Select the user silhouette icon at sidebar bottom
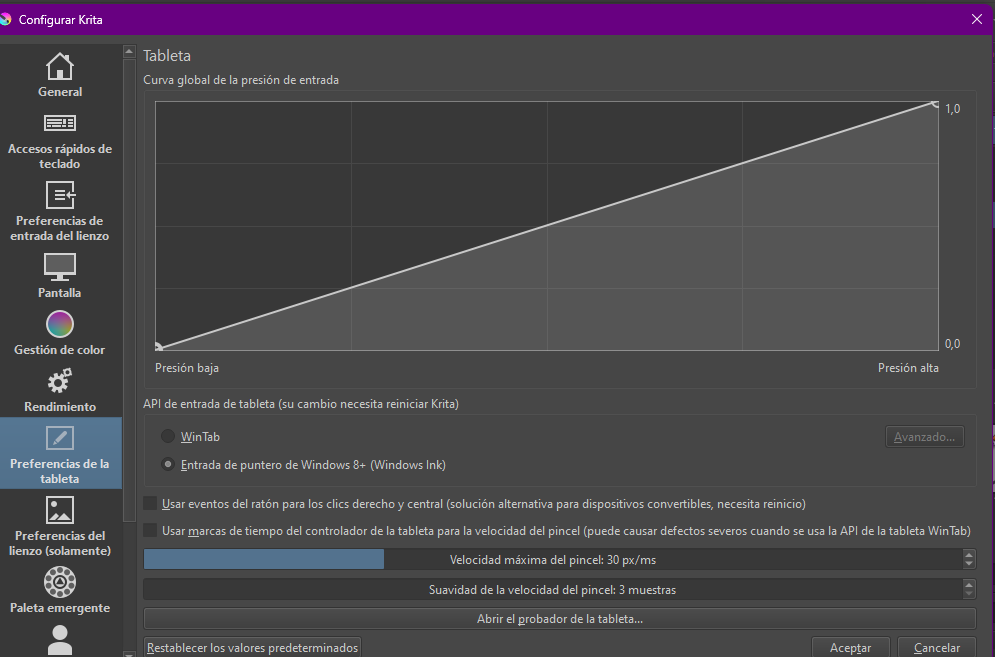This screenshot has width=995, height=657. click(60, 640)
